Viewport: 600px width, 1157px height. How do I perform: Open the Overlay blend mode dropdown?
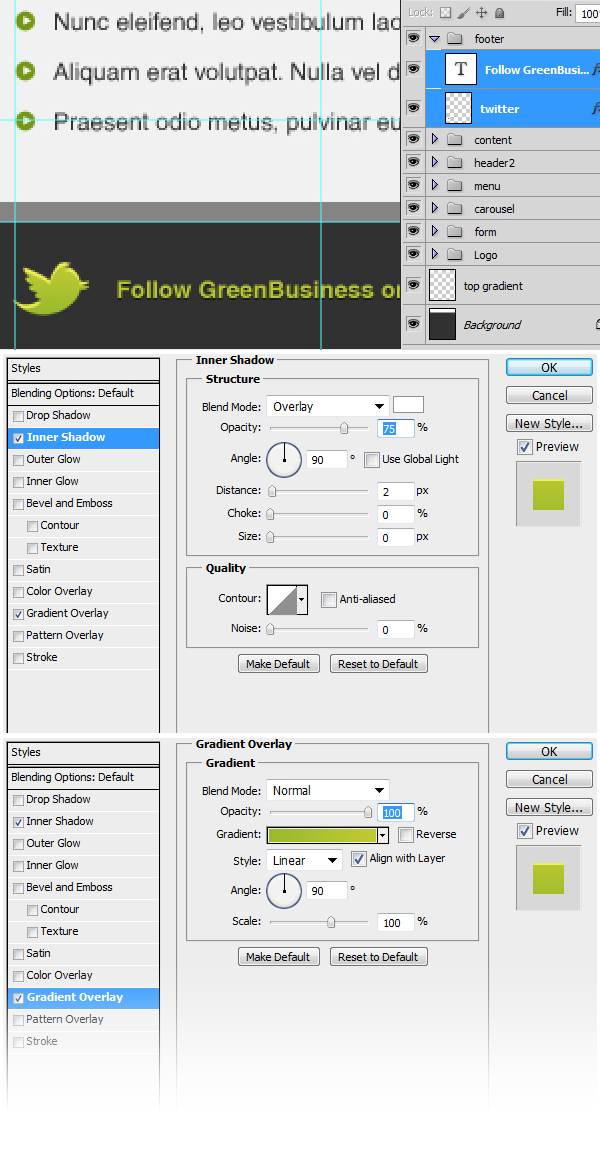[x=328, y=406]
